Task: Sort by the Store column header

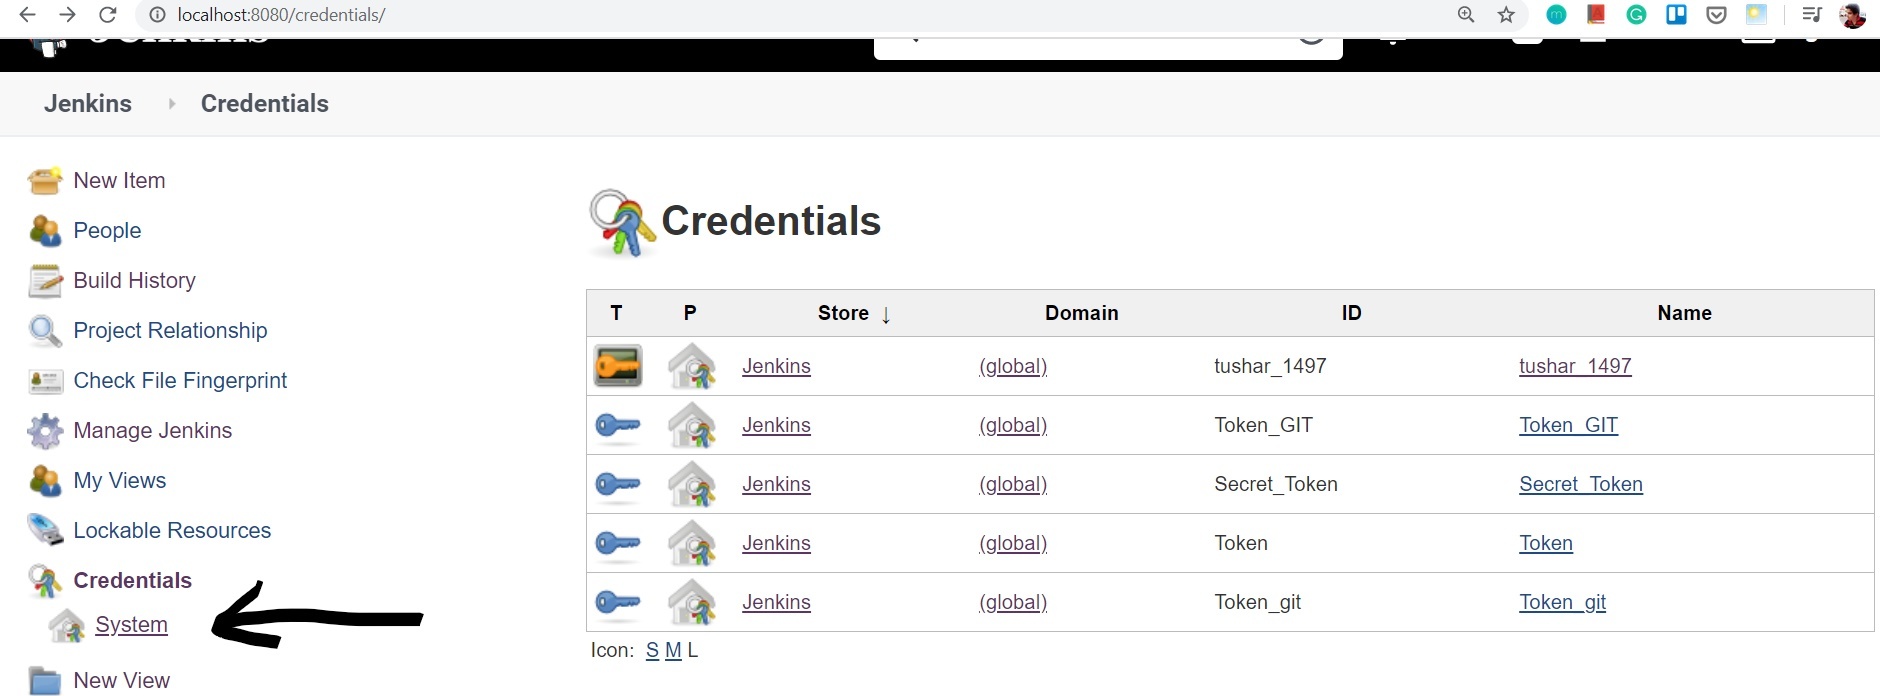Action: click(x=843, y=313)
